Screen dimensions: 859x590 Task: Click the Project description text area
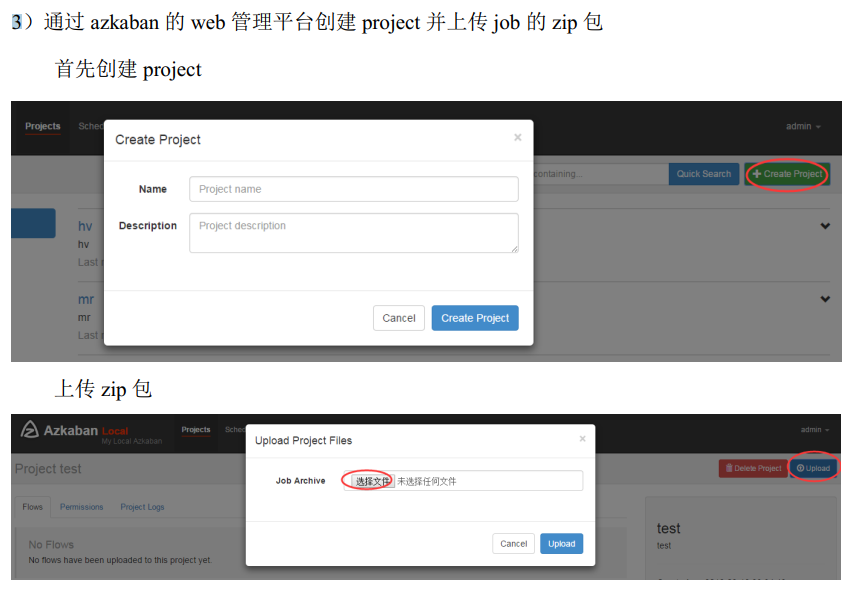click(x=353, y=233)
